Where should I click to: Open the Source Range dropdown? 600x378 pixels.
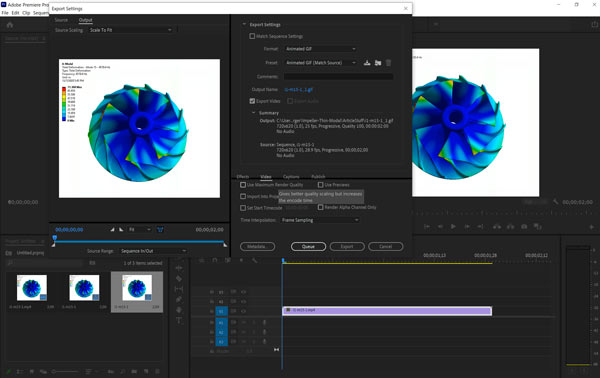click(x=153, y=251)
